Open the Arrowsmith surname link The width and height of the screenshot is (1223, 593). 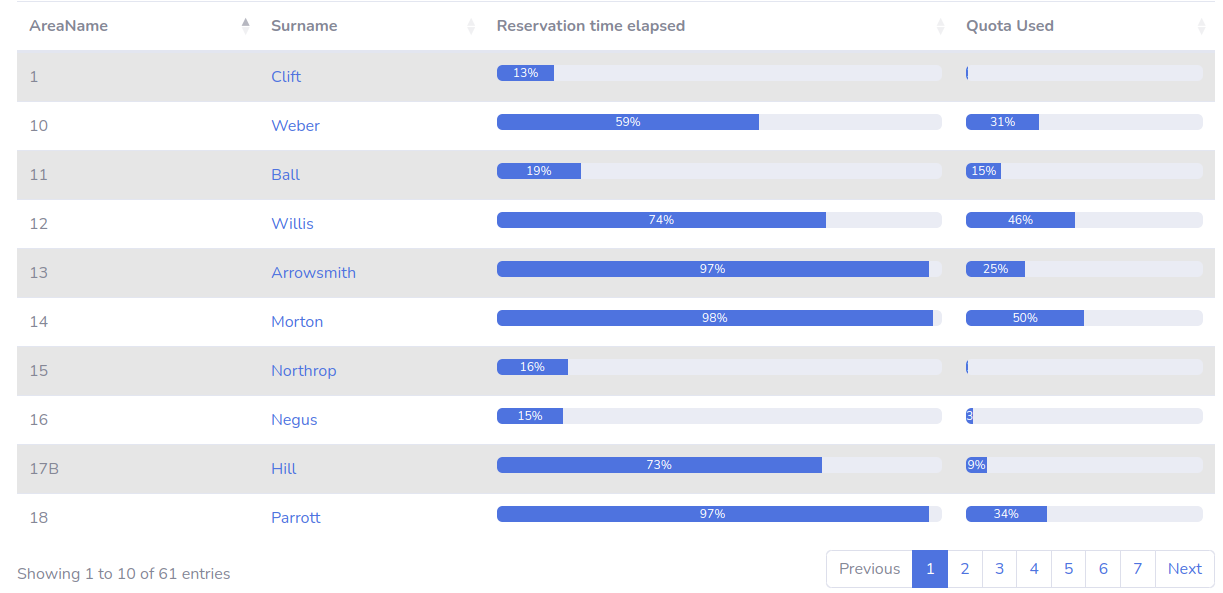[313, 273]
